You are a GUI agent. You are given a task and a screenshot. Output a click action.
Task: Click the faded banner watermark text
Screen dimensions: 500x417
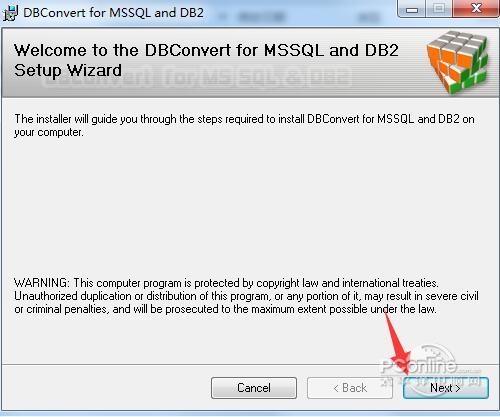point(197,77)
